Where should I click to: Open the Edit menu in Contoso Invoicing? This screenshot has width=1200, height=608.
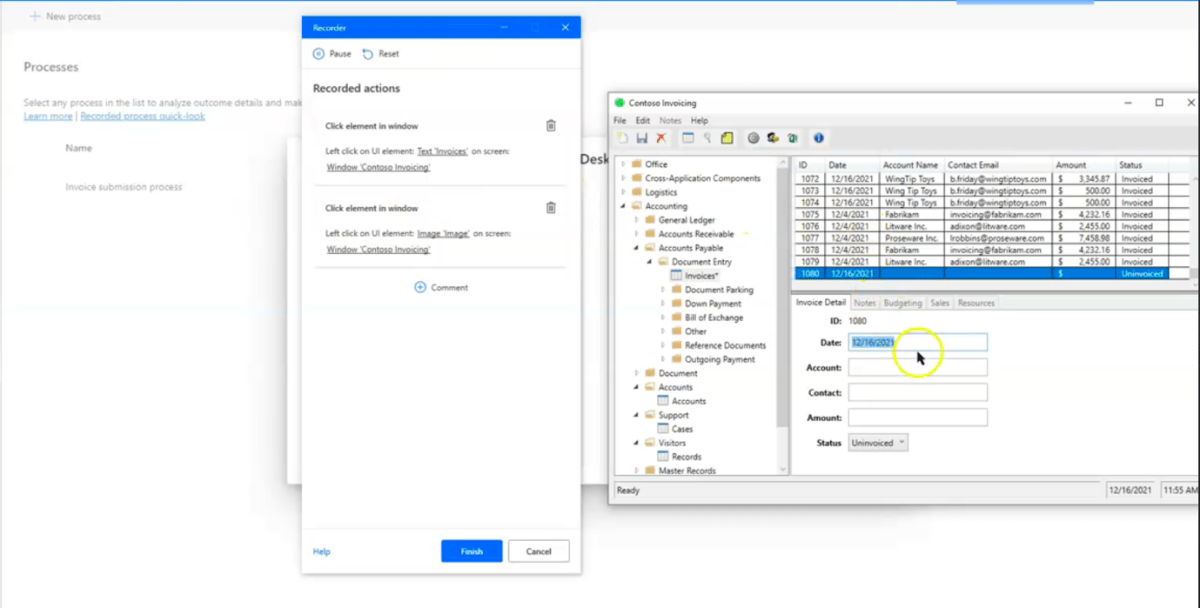[x=643, y=120]
